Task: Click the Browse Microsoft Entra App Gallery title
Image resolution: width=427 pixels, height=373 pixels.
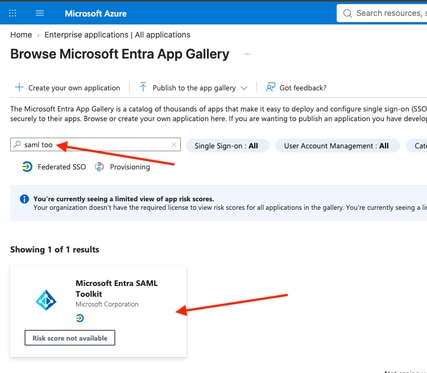Action: tap(120, 54)
